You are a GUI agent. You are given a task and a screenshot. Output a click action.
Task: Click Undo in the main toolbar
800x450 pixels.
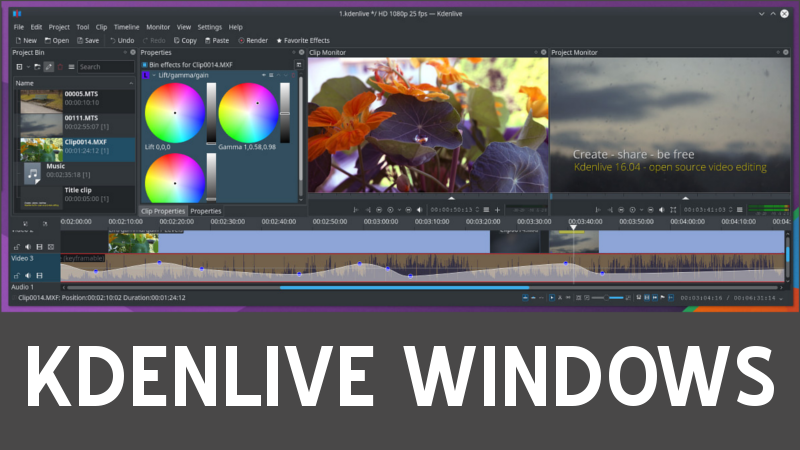pyautogui.click(x=121, y=41)
